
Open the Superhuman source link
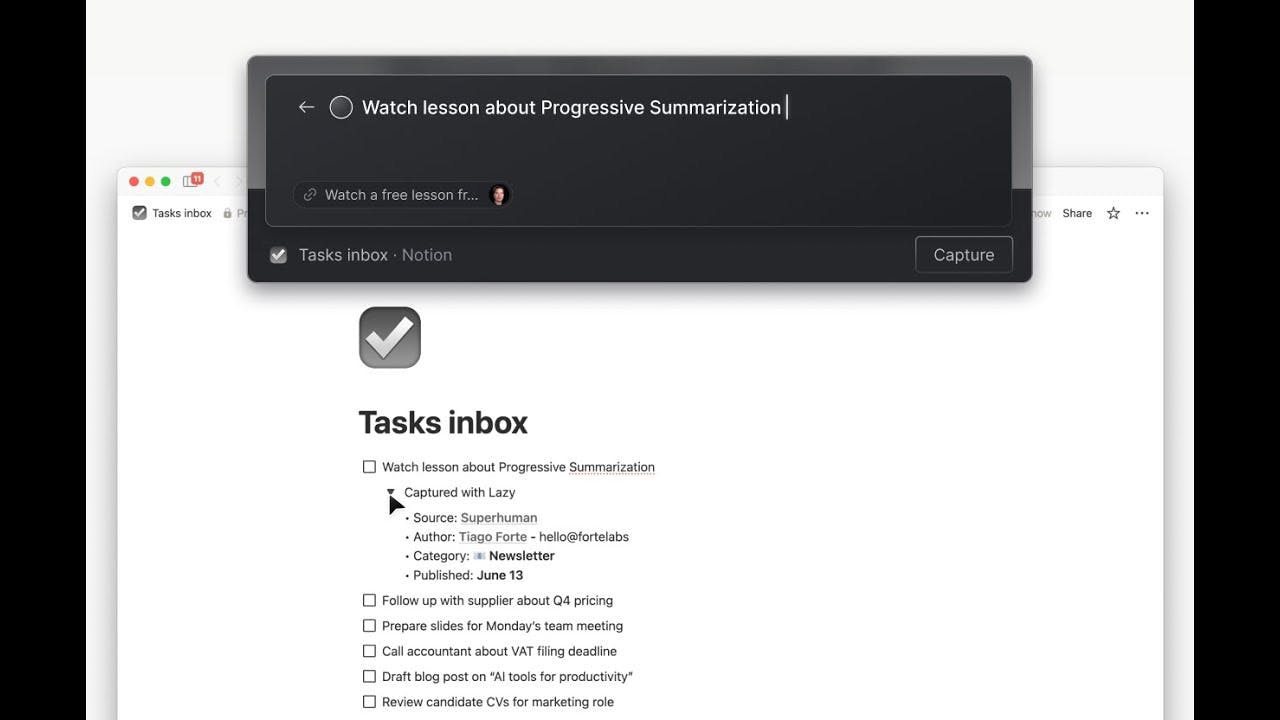[x=499, y=518]
